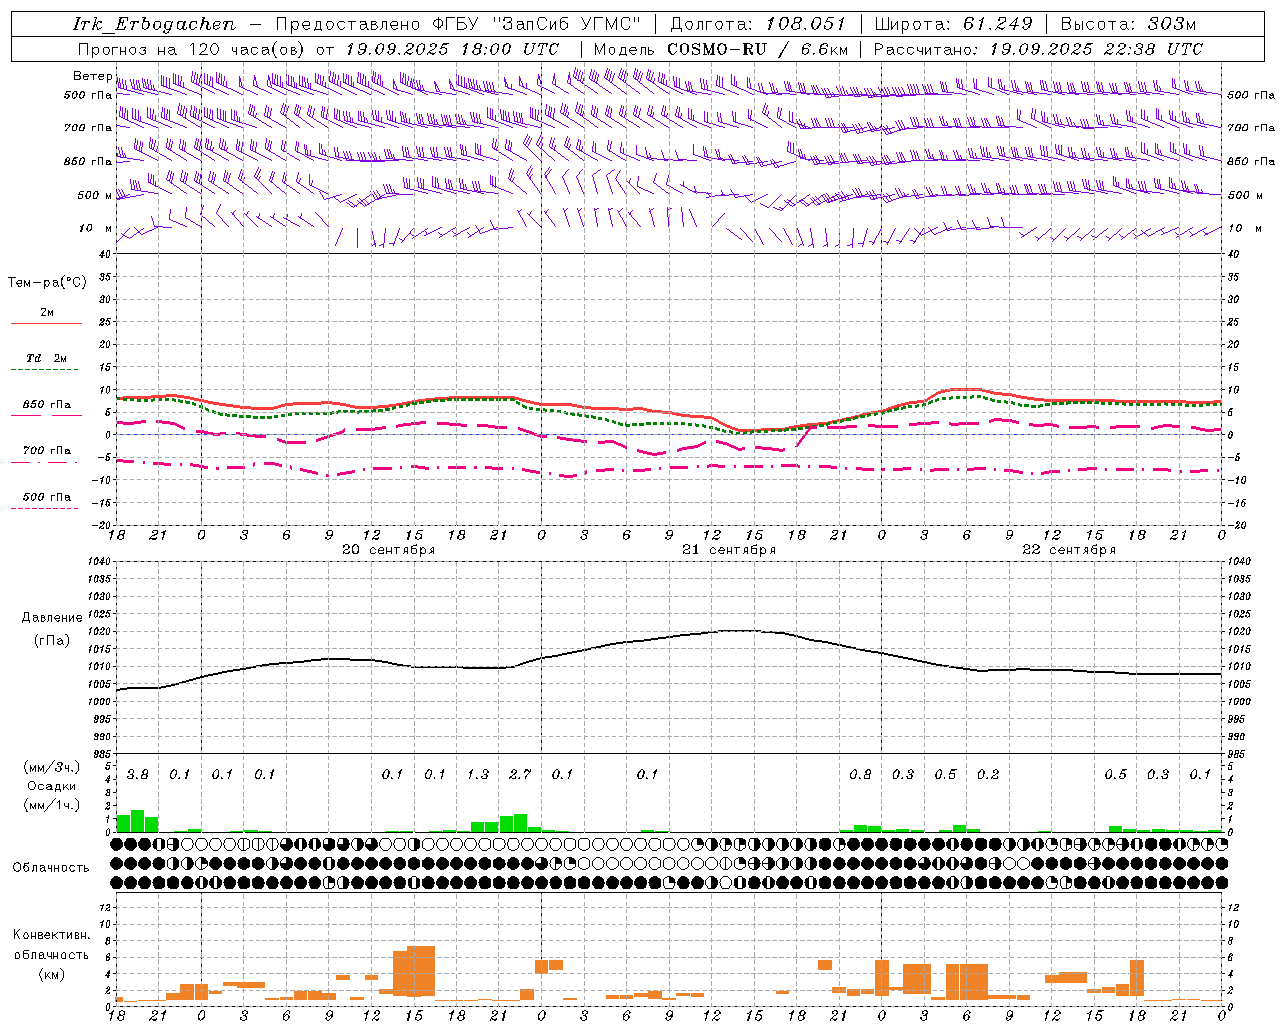Image resolution: width=1280 pixels, height=1024 pixels.
Task: Click the station title Irk_Erbogachen
Action: click(155, 24)
